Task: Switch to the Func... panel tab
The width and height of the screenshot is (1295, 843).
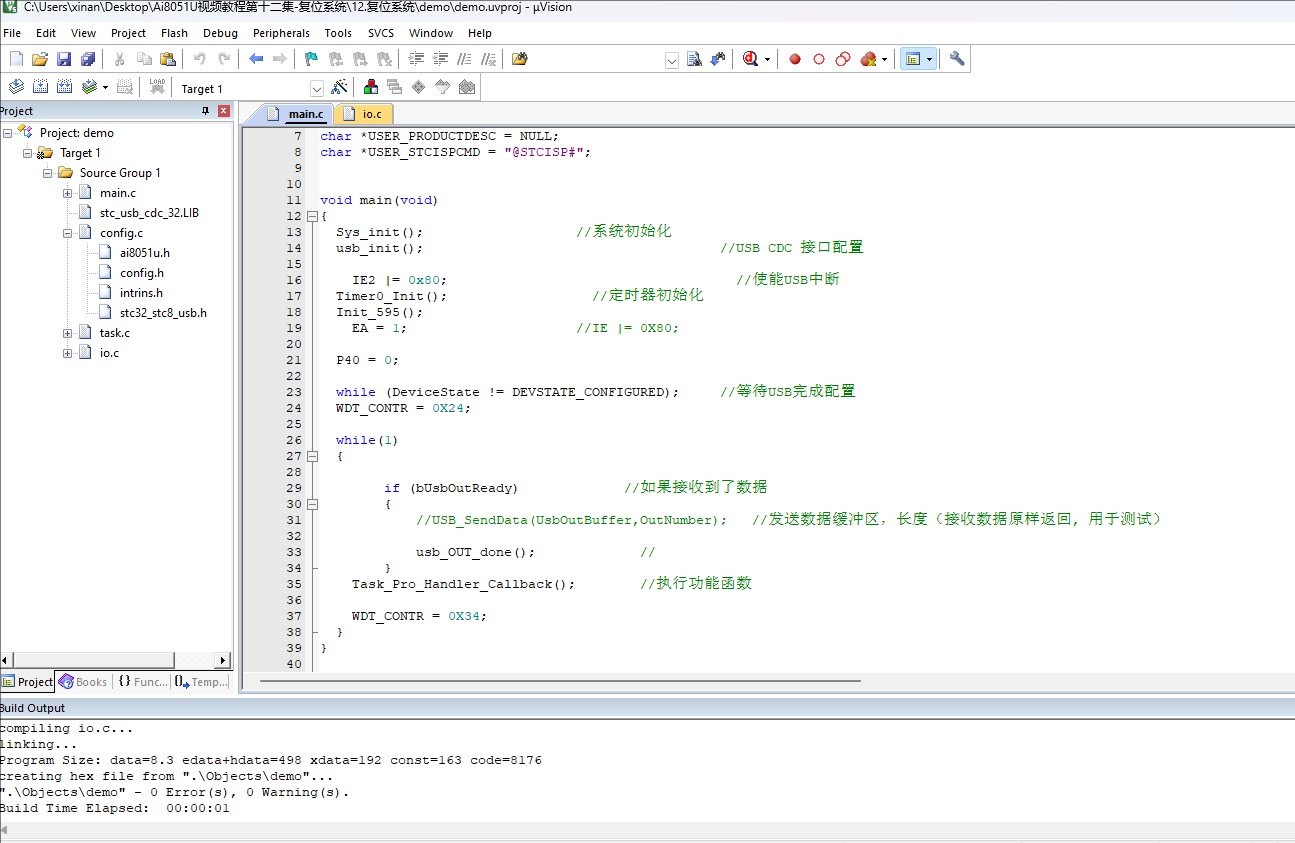Action: (x=143, y=682)
